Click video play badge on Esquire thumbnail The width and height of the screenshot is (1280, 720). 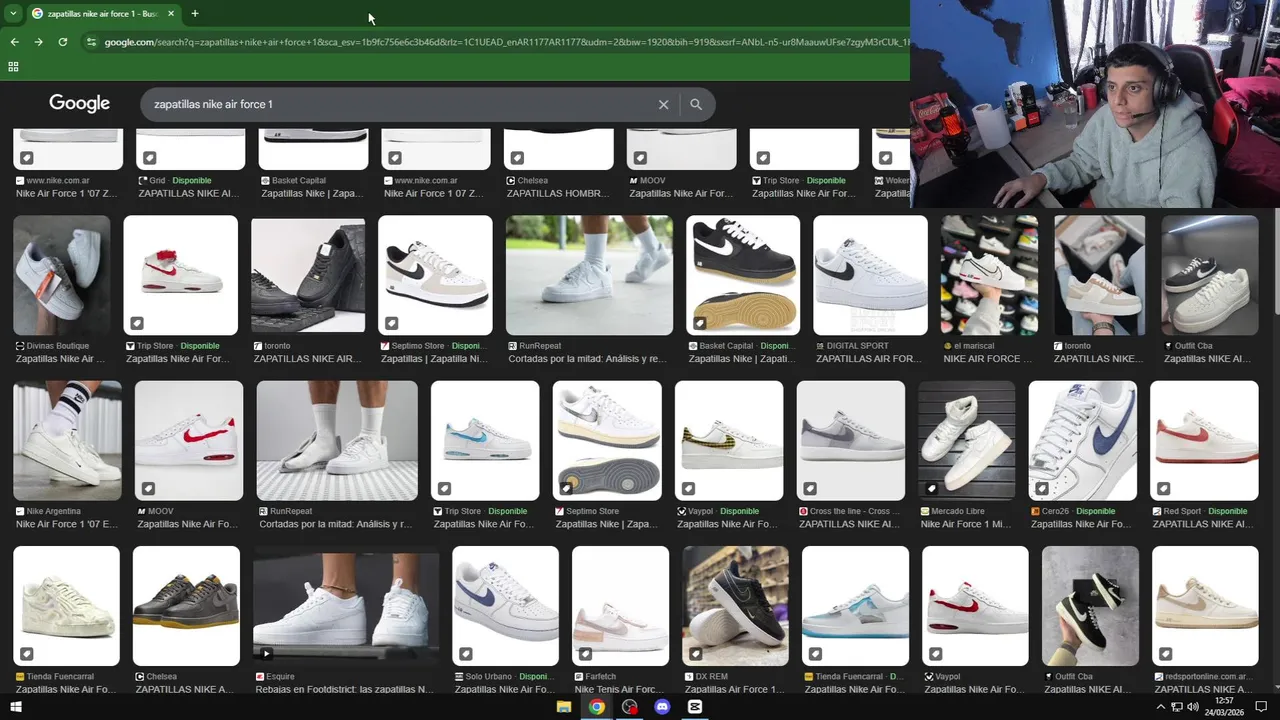pyautogui.click(x=266, y=654)
